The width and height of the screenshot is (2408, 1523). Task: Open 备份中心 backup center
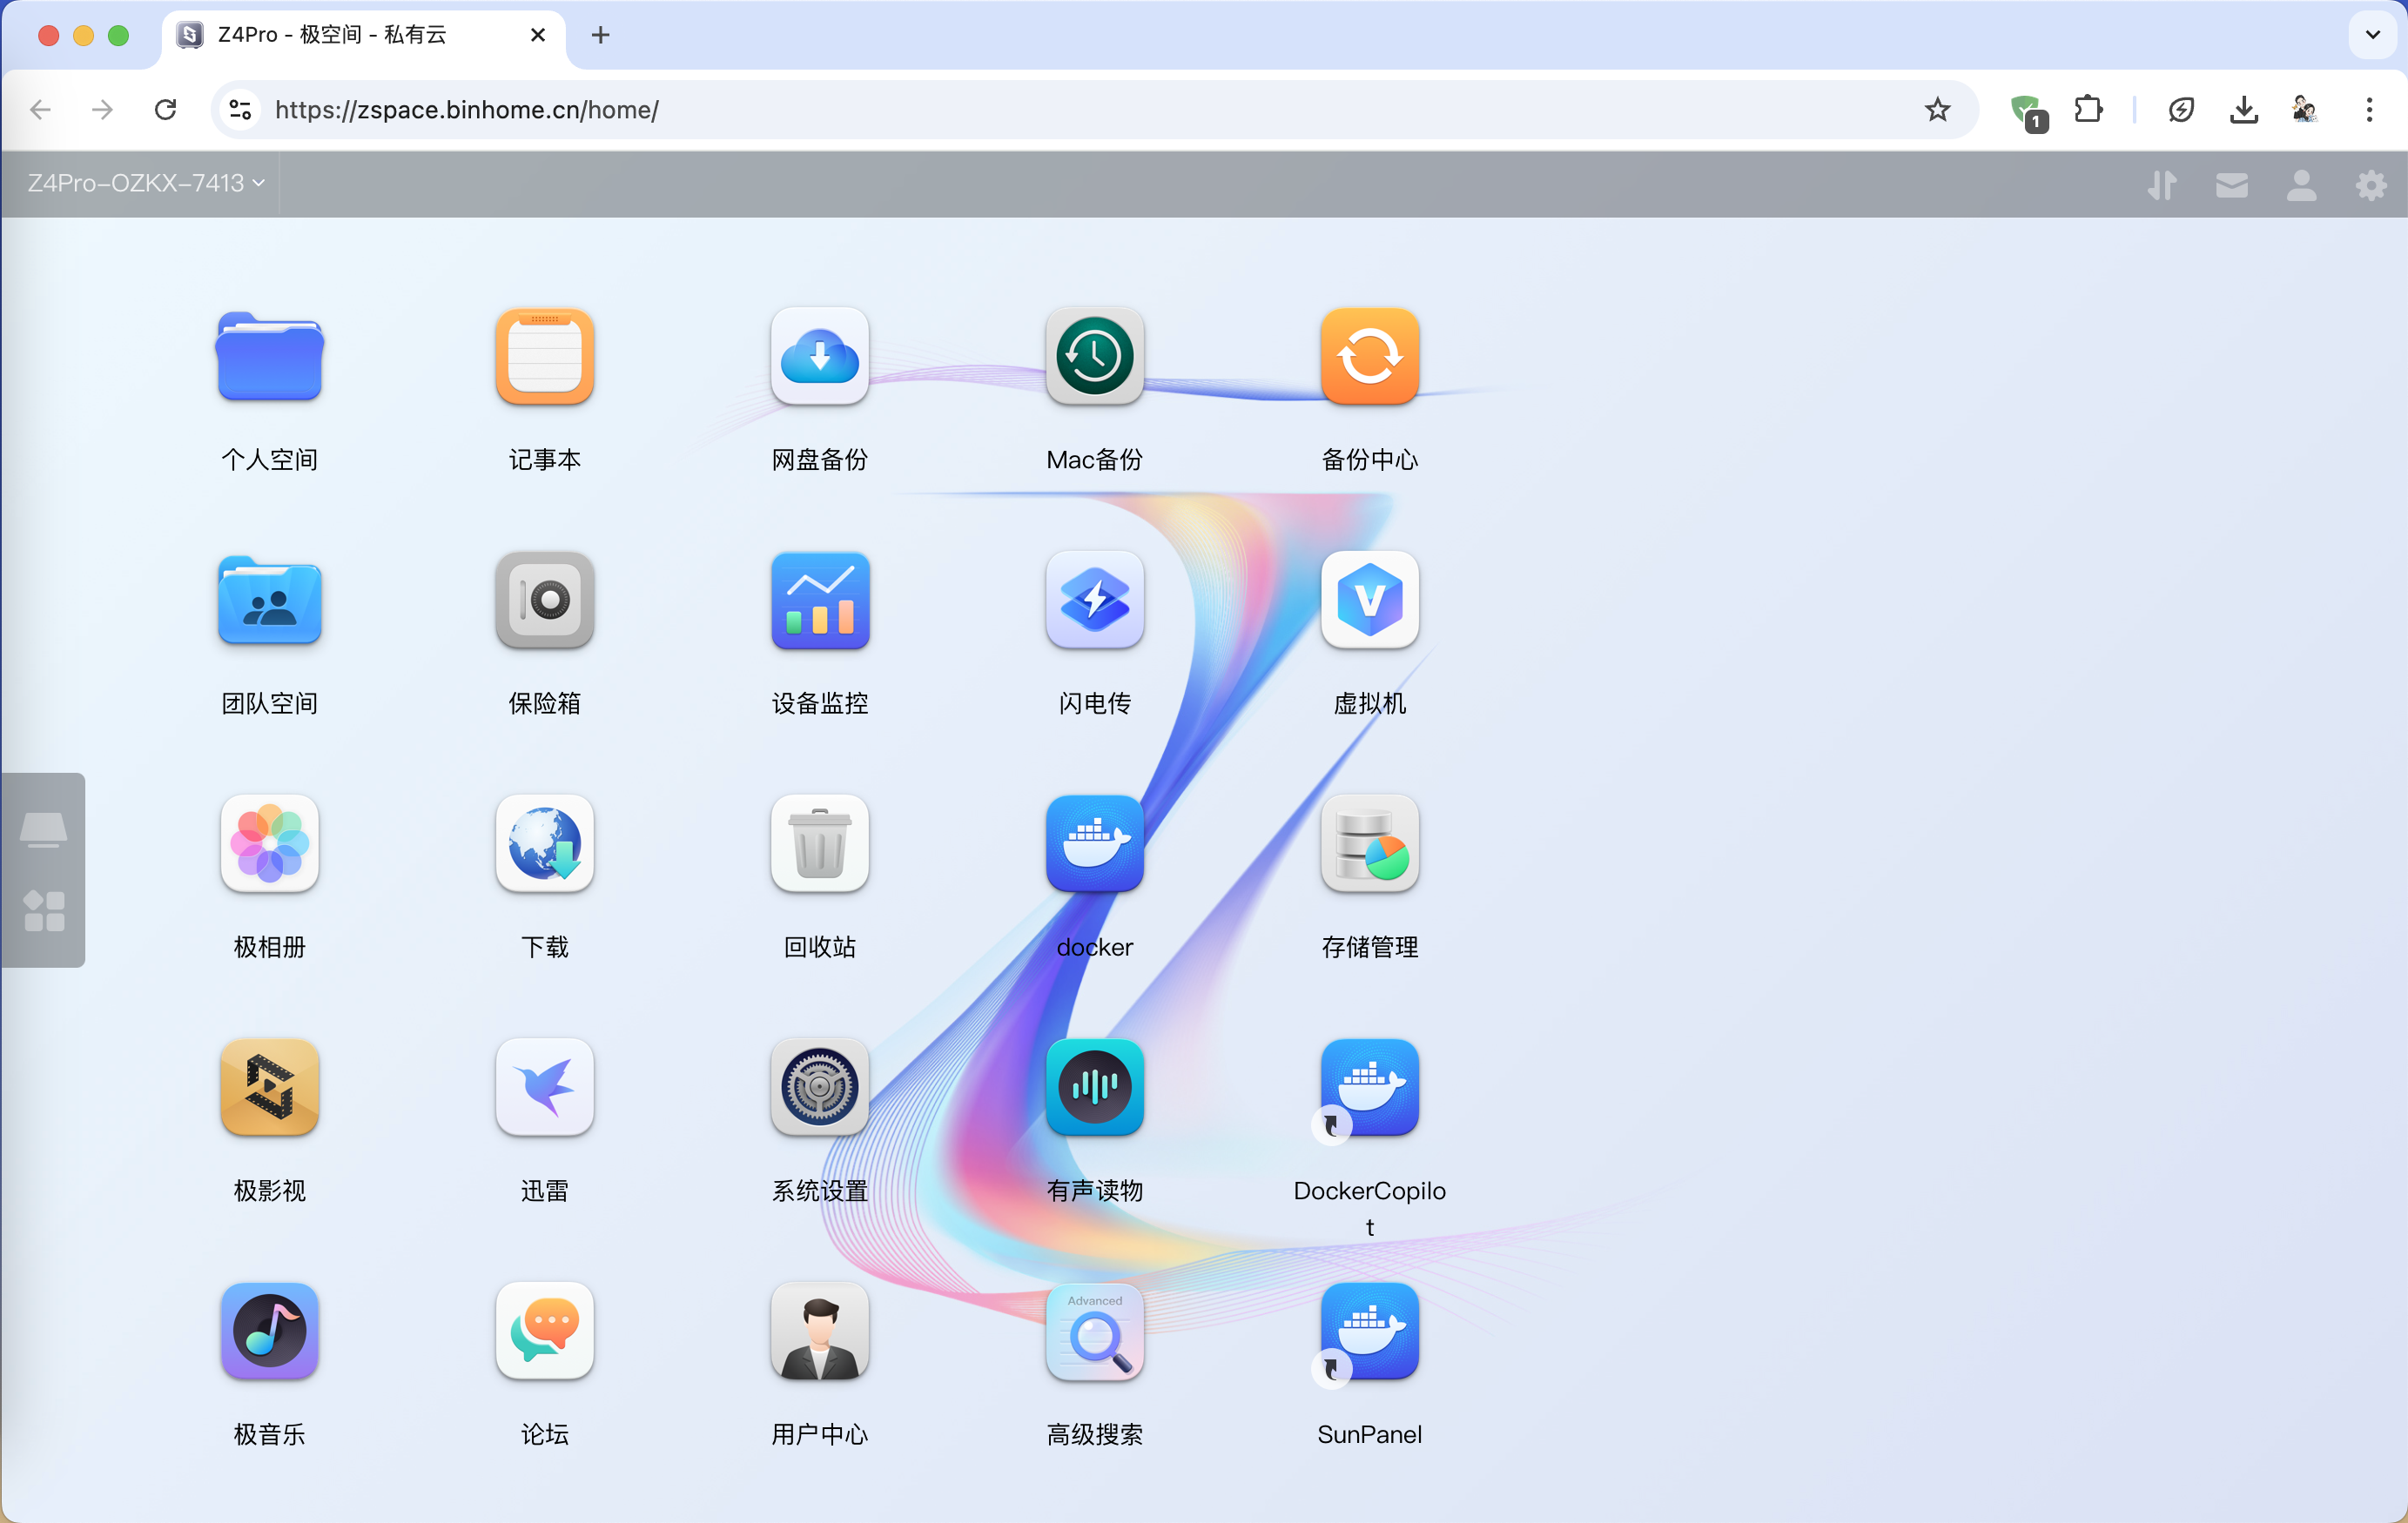(x=1369, y=356)
